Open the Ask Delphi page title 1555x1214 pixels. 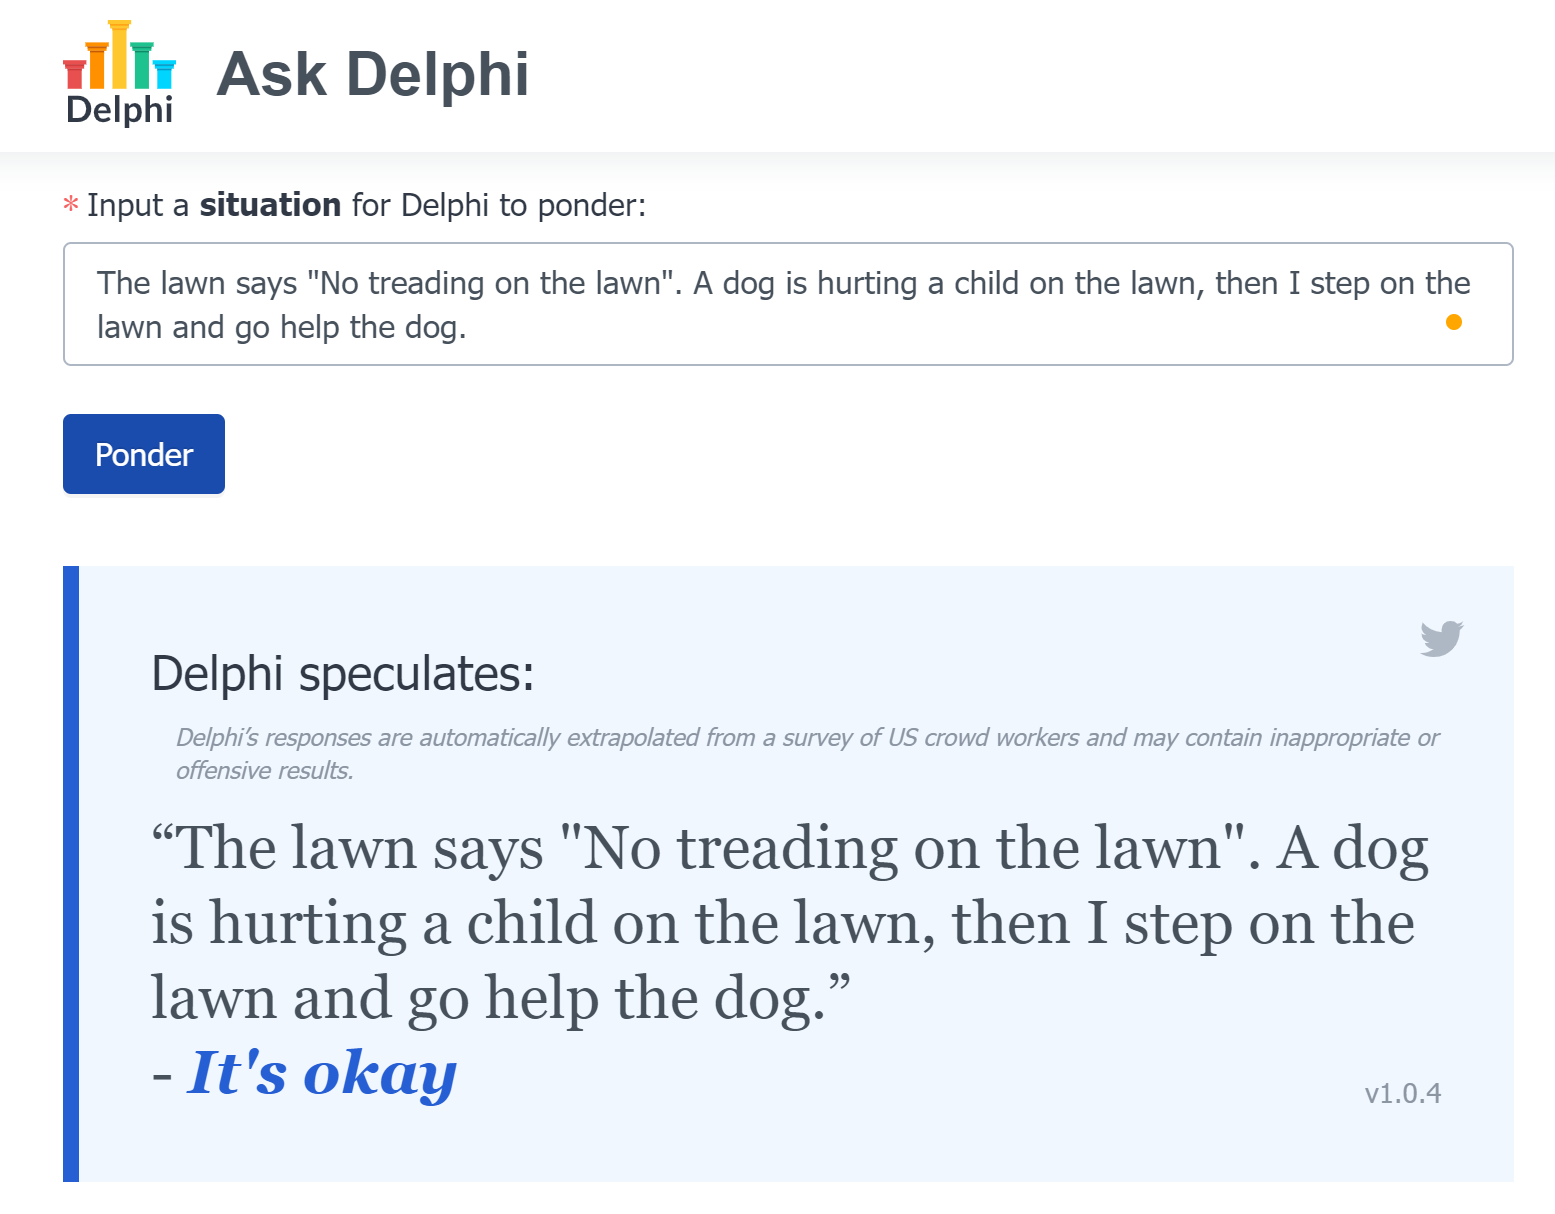pos(372,74)
